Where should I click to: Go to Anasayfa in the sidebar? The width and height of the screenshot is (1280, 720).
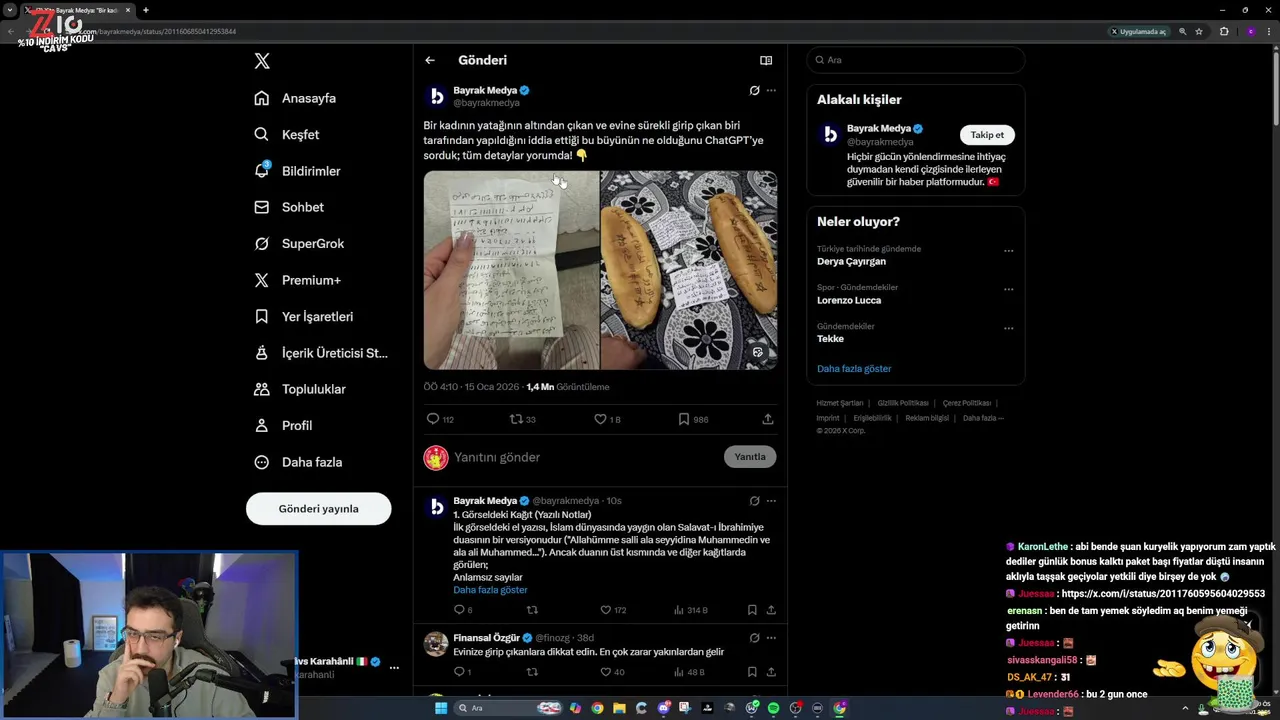pos(295,98)
